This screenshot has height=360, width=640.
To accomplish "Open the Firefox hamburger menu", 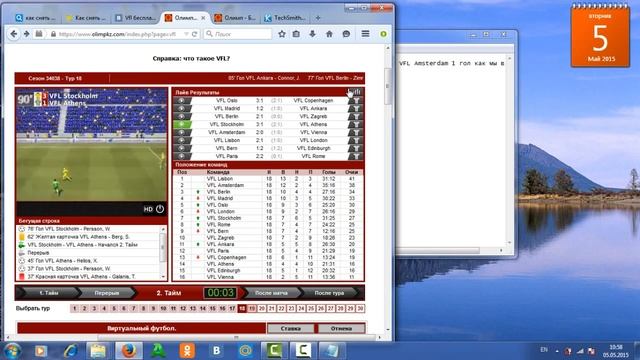I will coord(365,34).
